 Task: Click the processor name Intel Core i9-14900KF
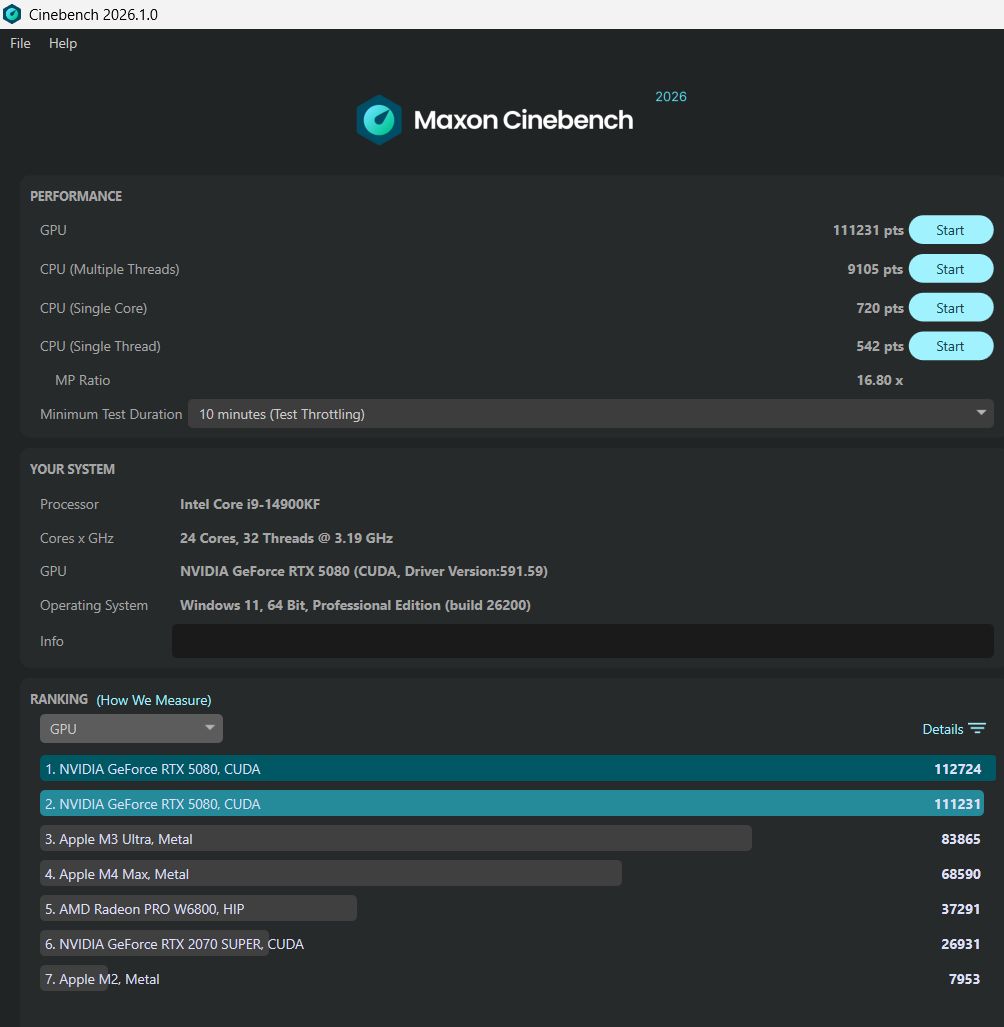[x=250, y=504]
